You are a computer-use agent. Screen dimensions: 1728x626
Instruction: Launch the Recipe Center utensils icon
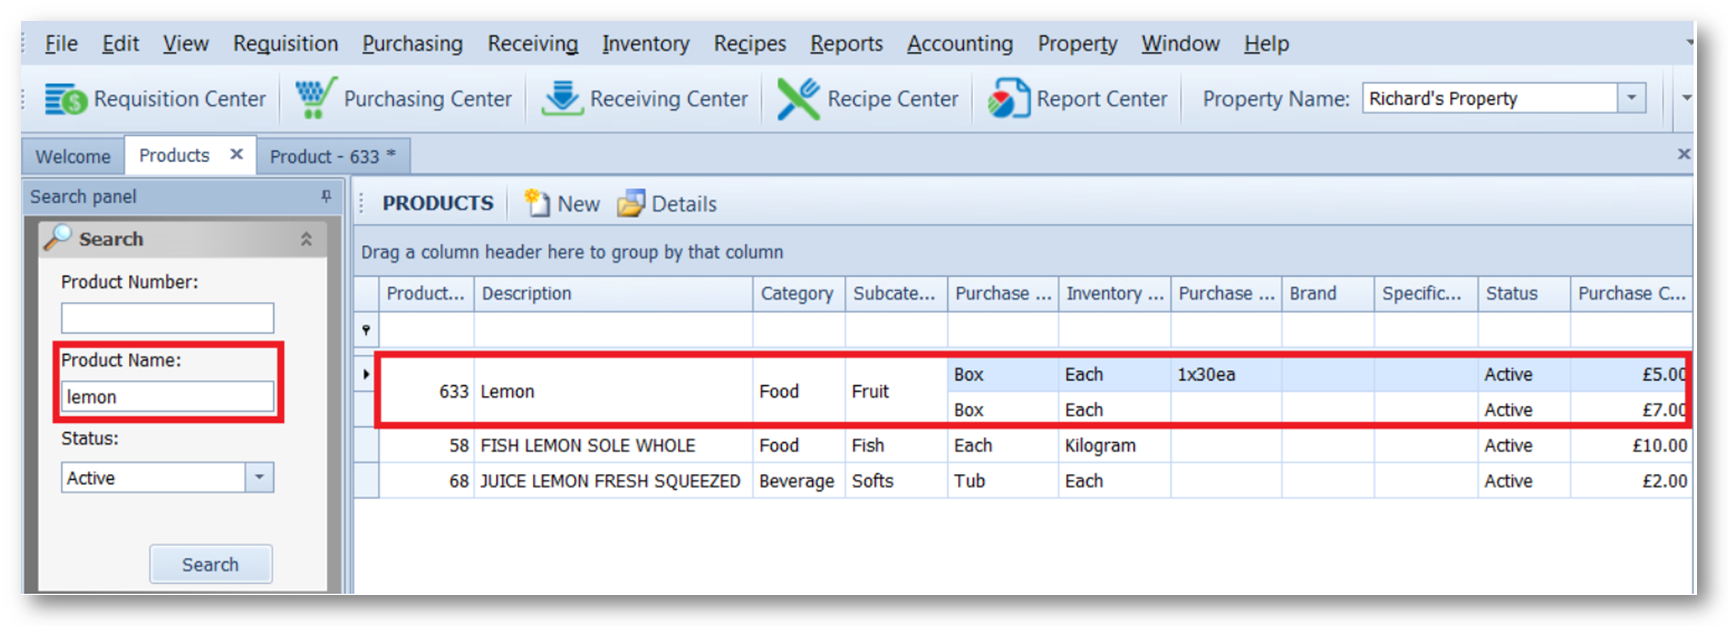(798, 99)
